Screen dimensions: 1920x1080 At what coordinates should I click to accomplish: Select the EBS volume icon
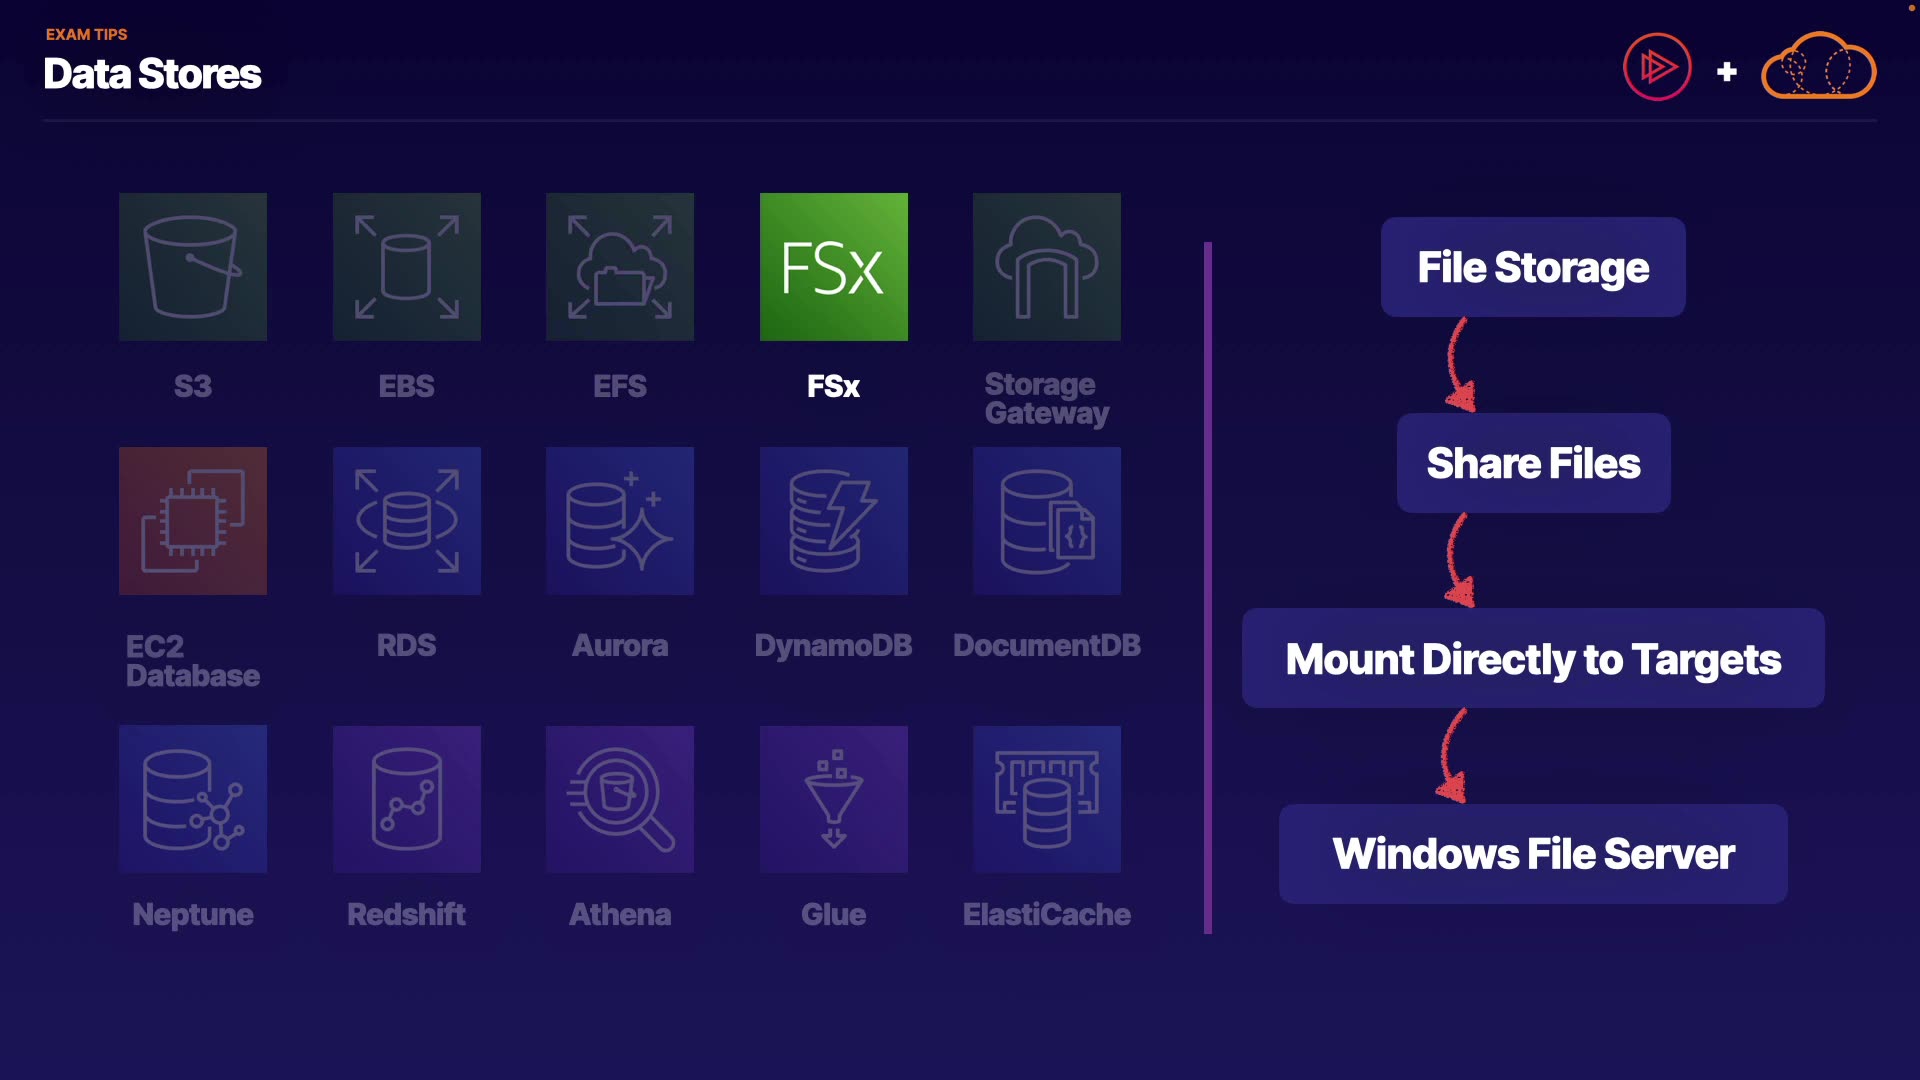407,267
